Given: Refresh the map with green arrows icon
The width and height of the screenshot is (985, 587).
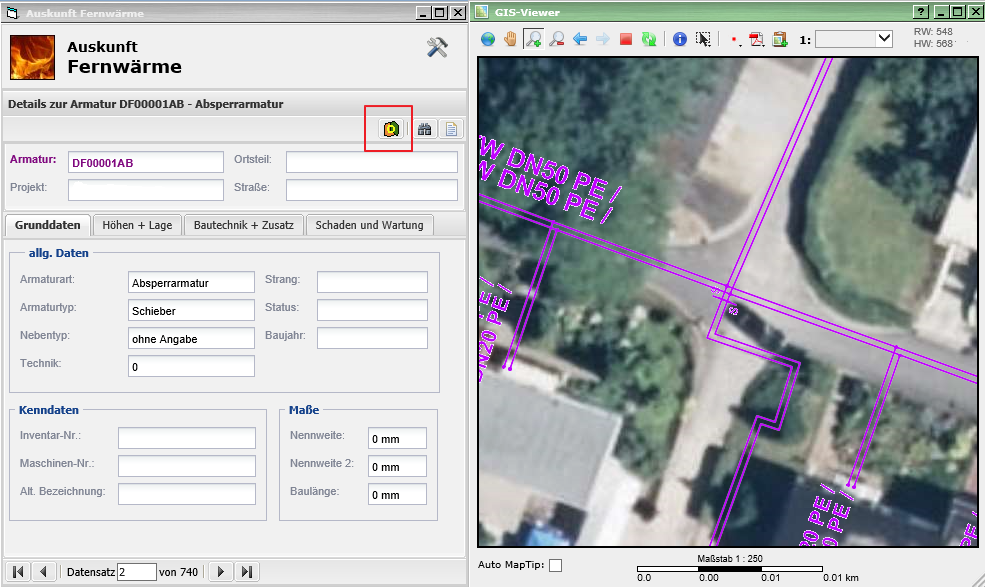Looking at the screenshot, I should pos(649,39).
